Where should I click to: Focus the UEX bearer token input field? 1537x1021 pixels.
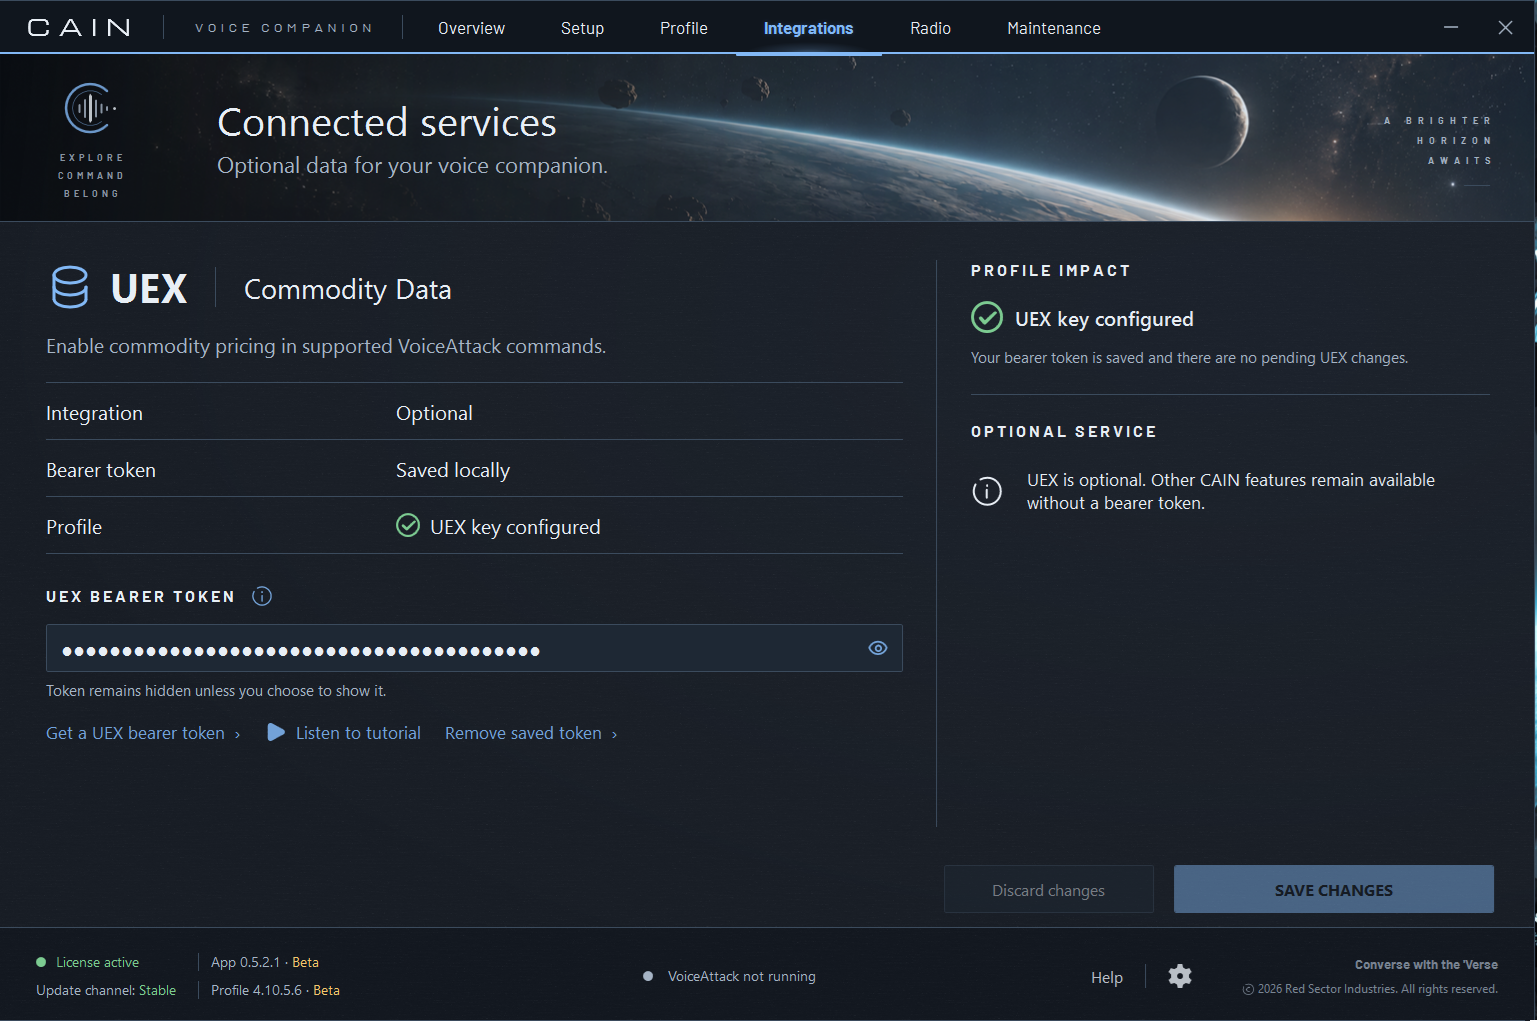tap(474, 648)
